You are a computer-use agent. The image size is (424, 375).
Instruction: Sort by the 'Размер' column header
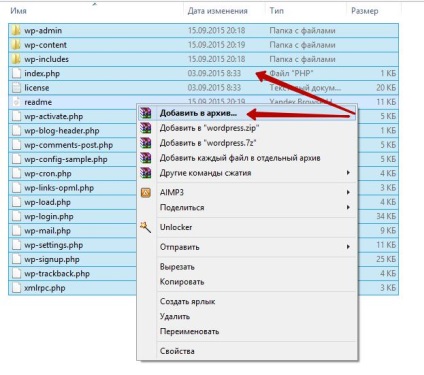pyautogui.click(x=365, y=11)
